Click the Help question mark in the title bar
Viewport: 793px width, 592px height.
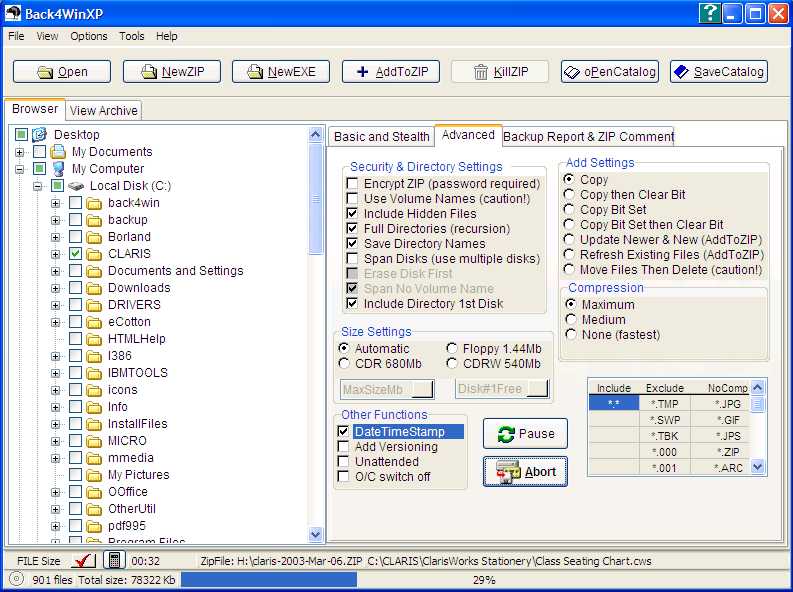tap(710, 13)
